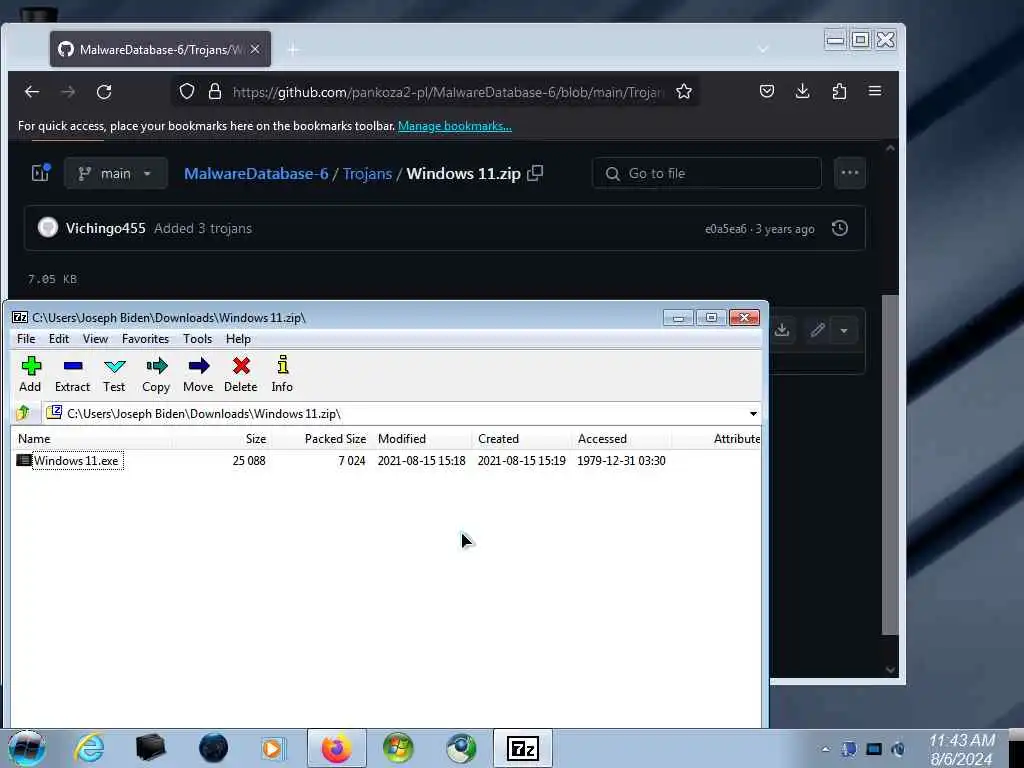Expand the 7-Zip address path dropdown
The image size is (1024, 768).
[x=753, y=413]
